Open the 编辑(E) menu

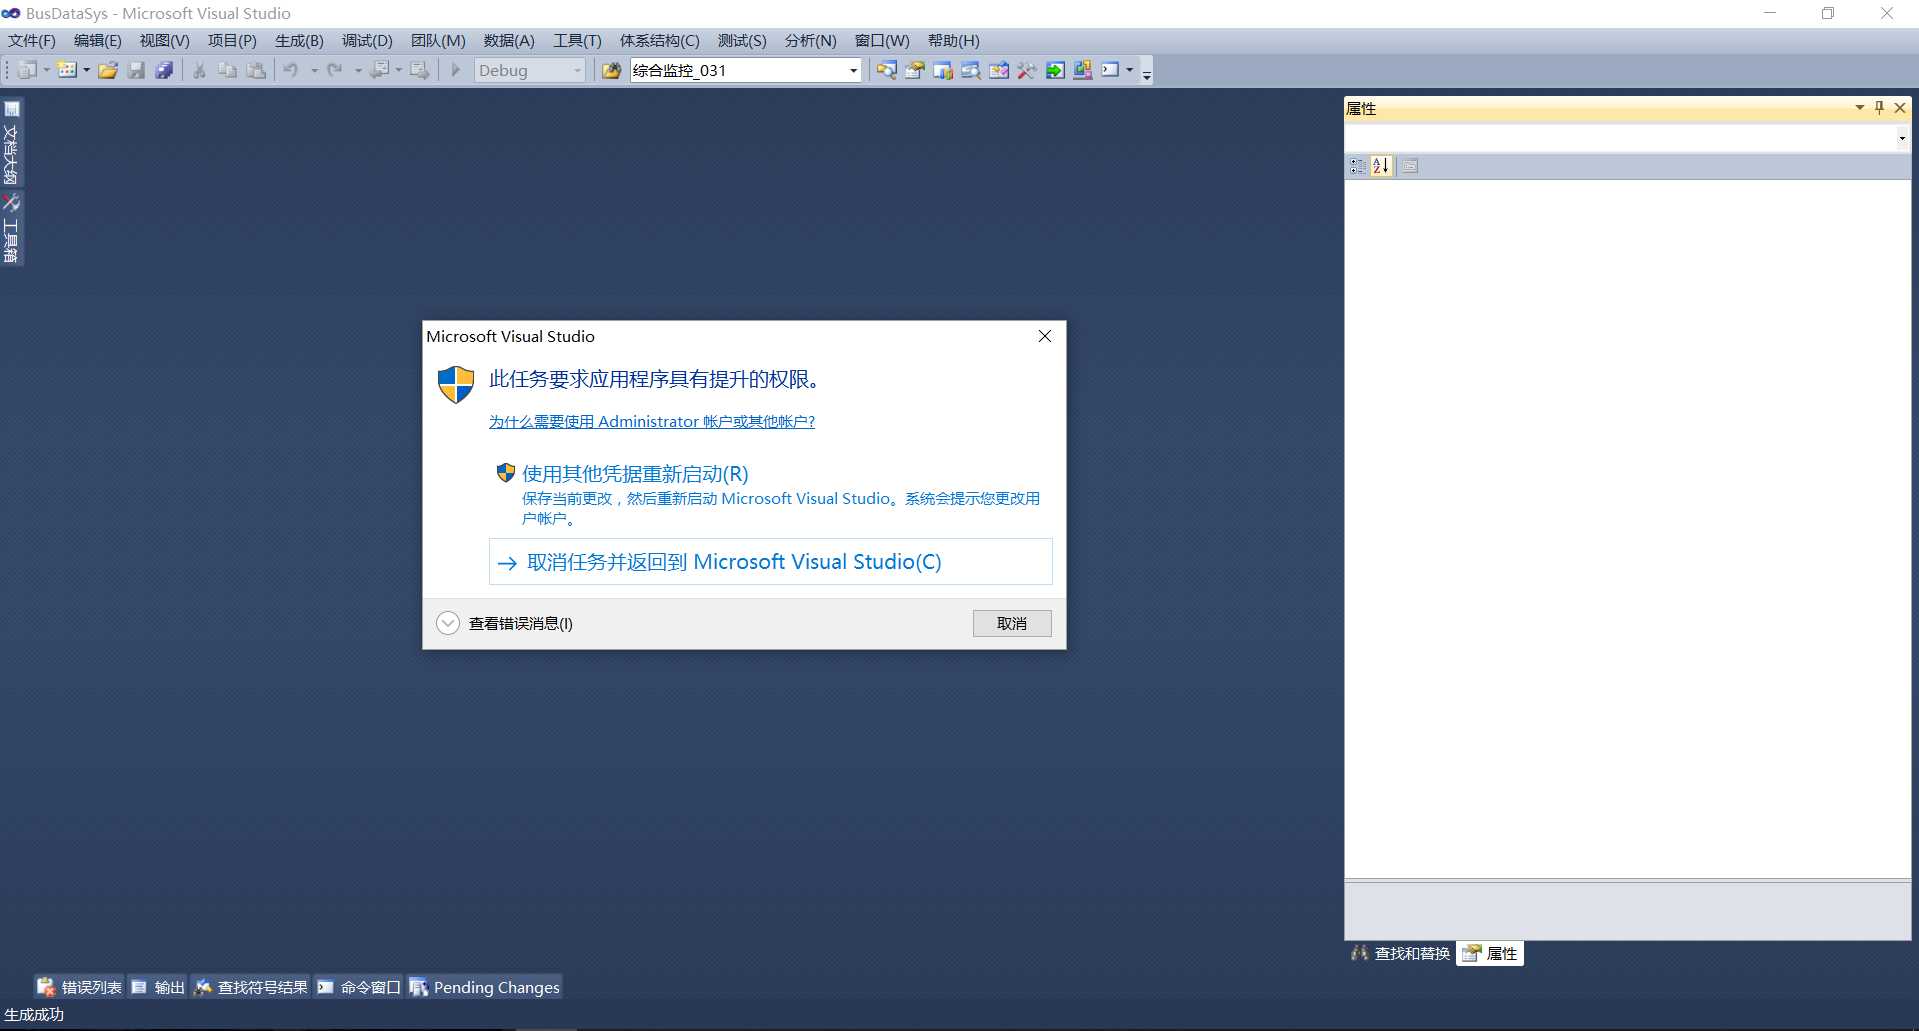pyautogui.click(x=98, y=41)
